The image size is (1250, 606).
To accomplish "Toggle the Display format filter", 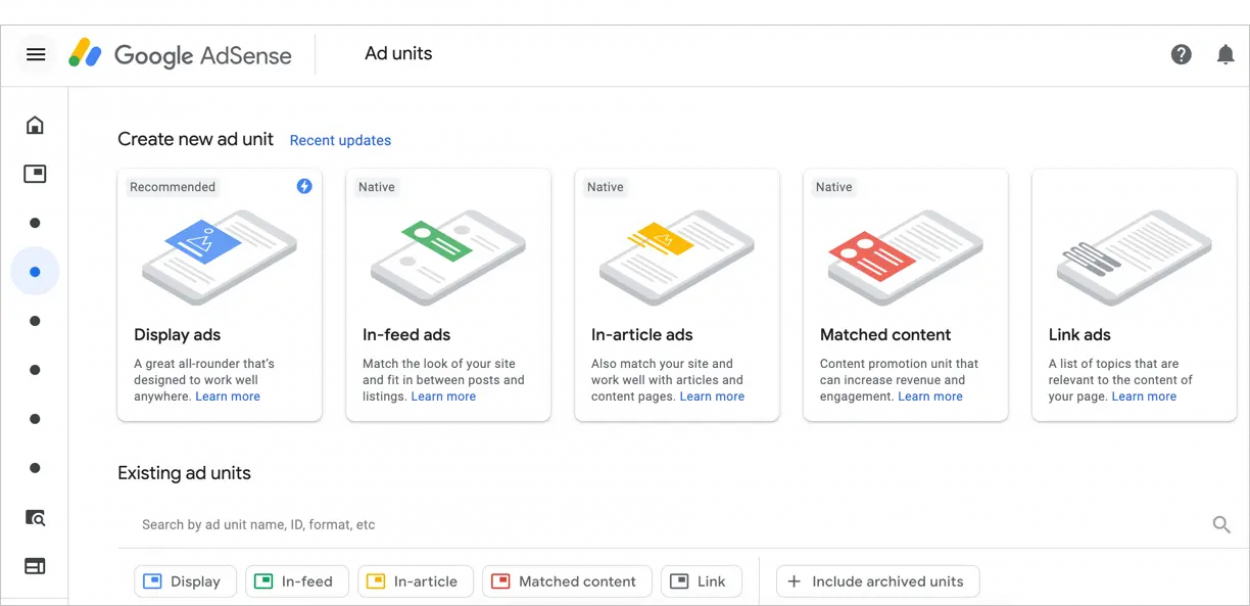I will click(185, 581).
